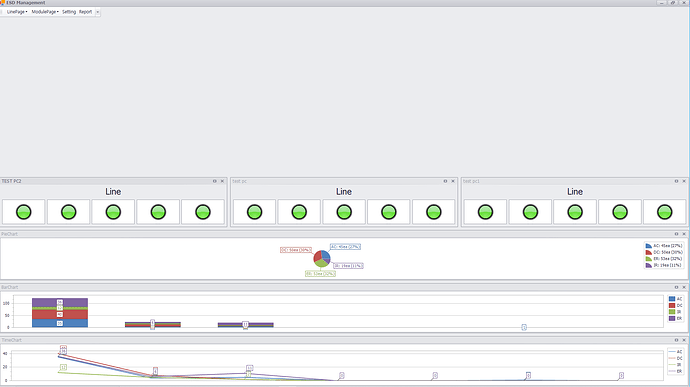Click the "ER: 53ea (32%)" pie legend entry
690x387 pixels.
click(664, 259)
